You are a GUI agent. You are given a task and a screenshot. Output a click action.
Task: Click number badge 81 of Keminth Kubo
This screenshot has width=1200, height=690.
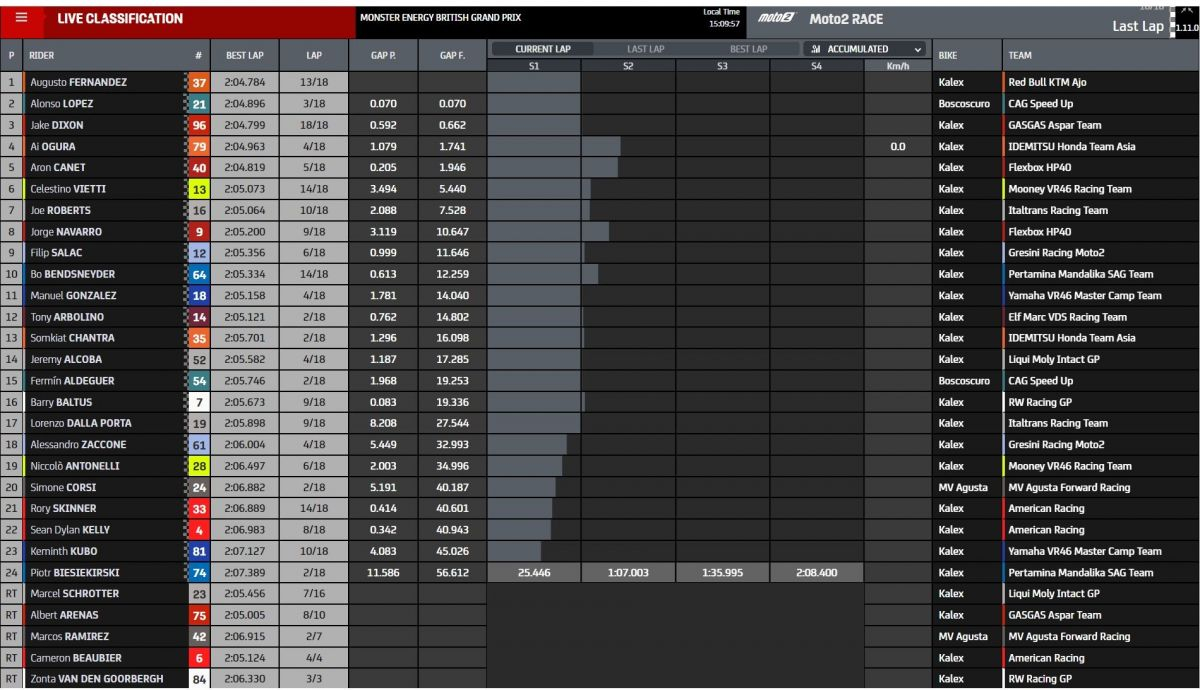(199, 551)
